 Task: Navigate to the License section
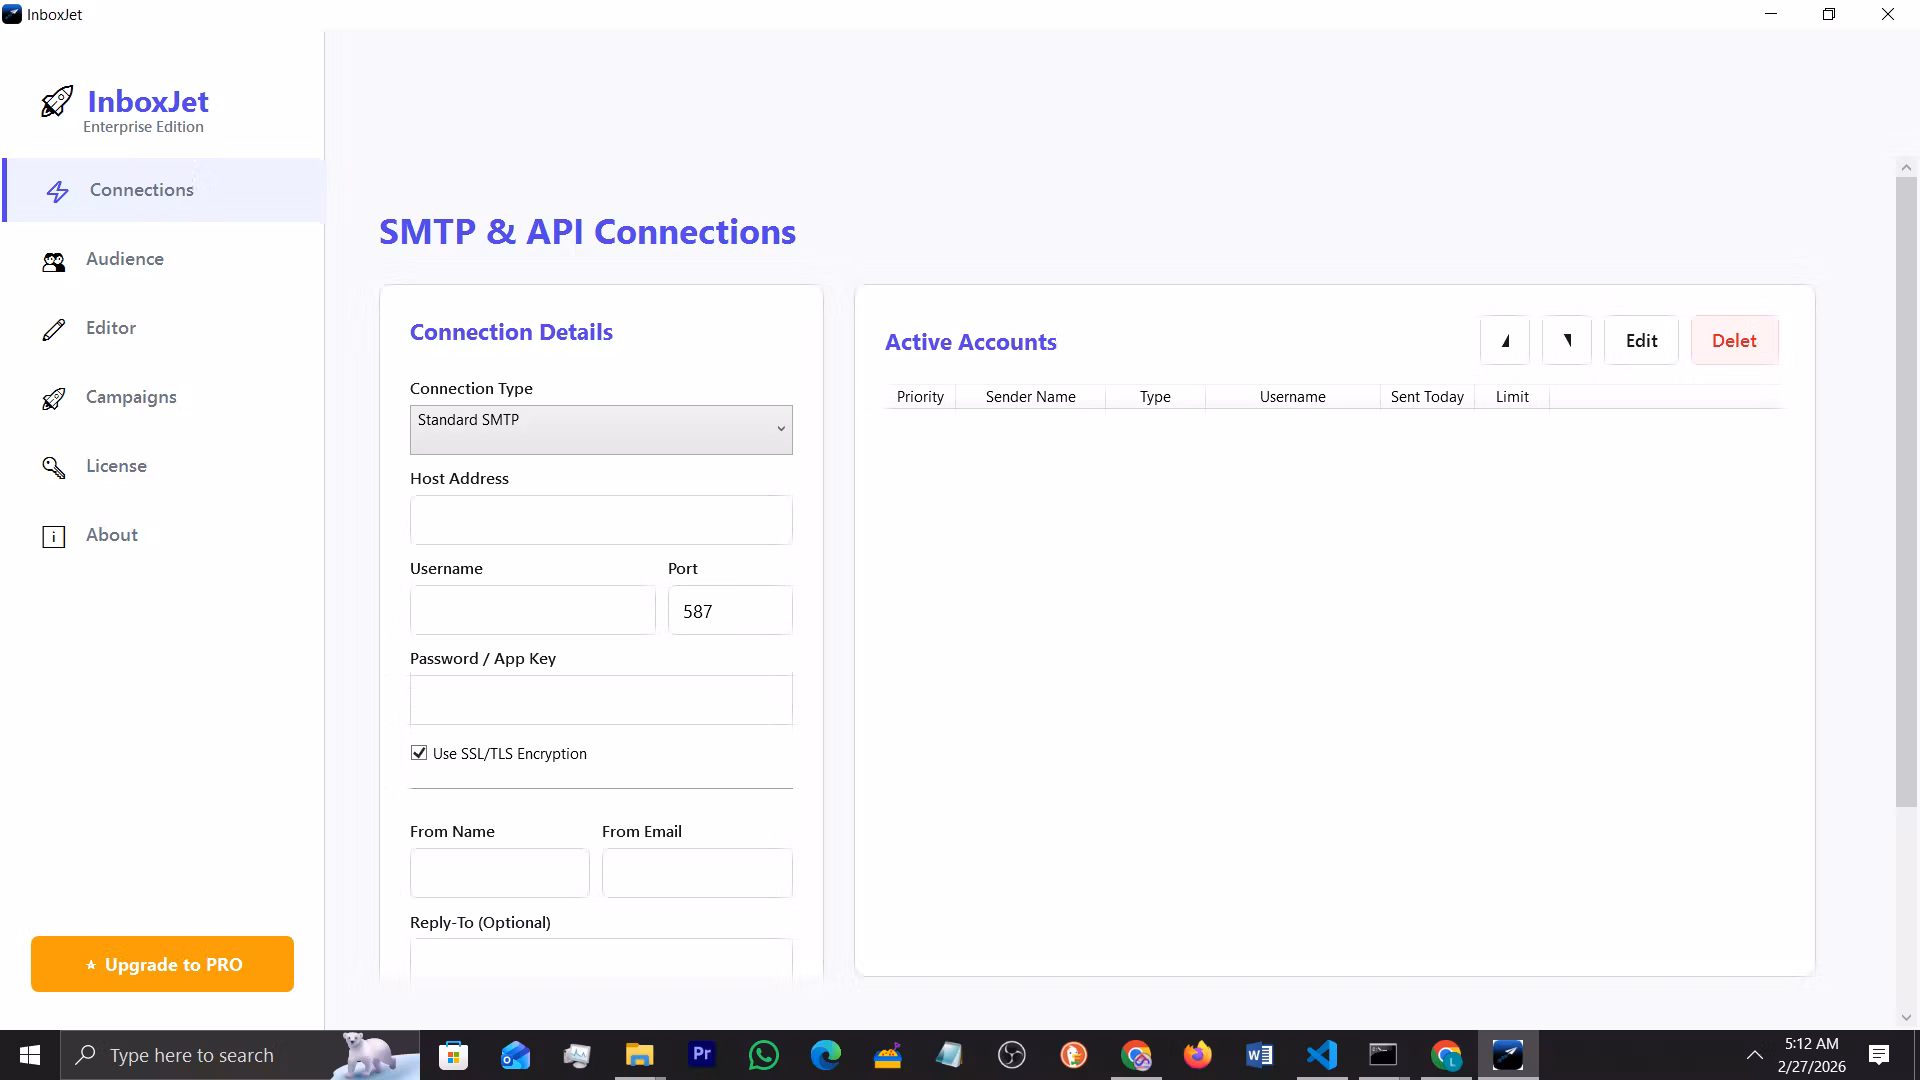(164, 466)
